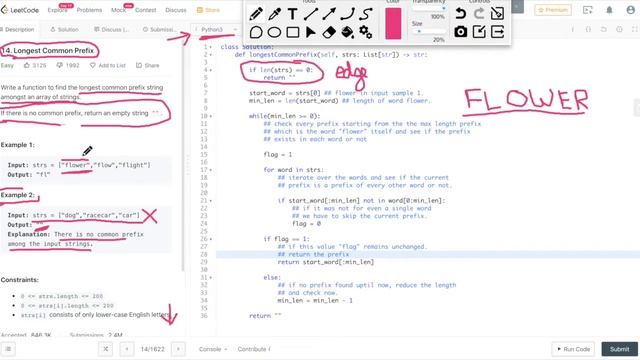The image size is (640, 360).
Task: Select the ellipse shape tool
Action: point(274,32)
